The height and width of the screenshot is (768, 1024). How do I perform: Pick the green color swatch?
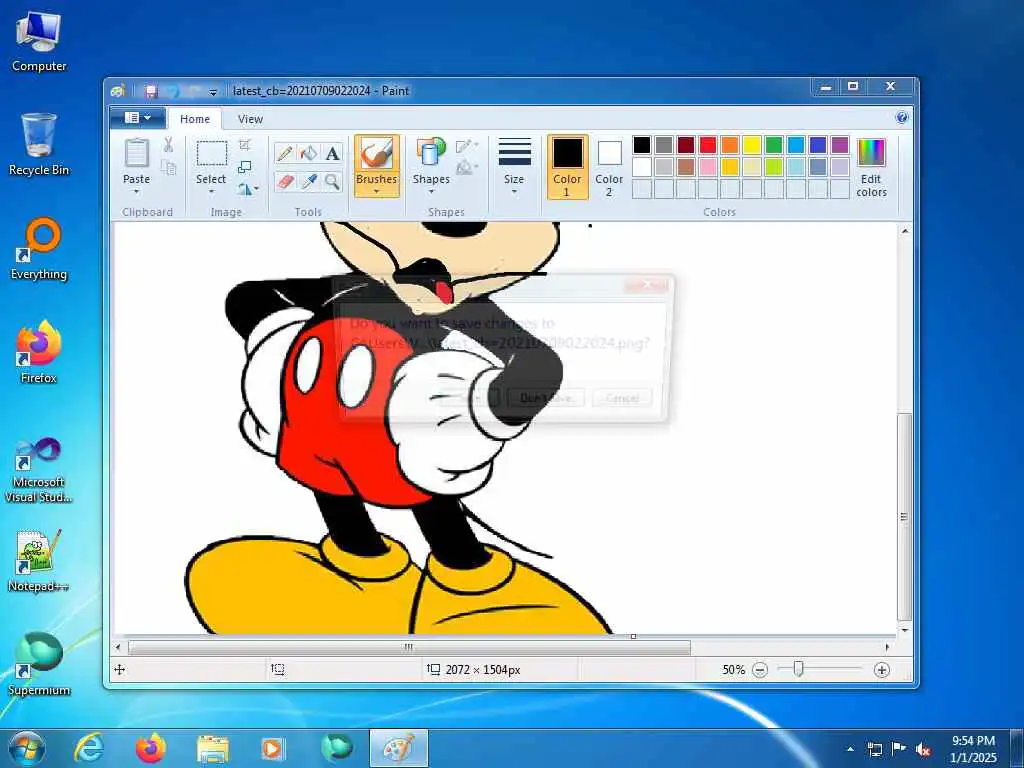coord(774,145)
